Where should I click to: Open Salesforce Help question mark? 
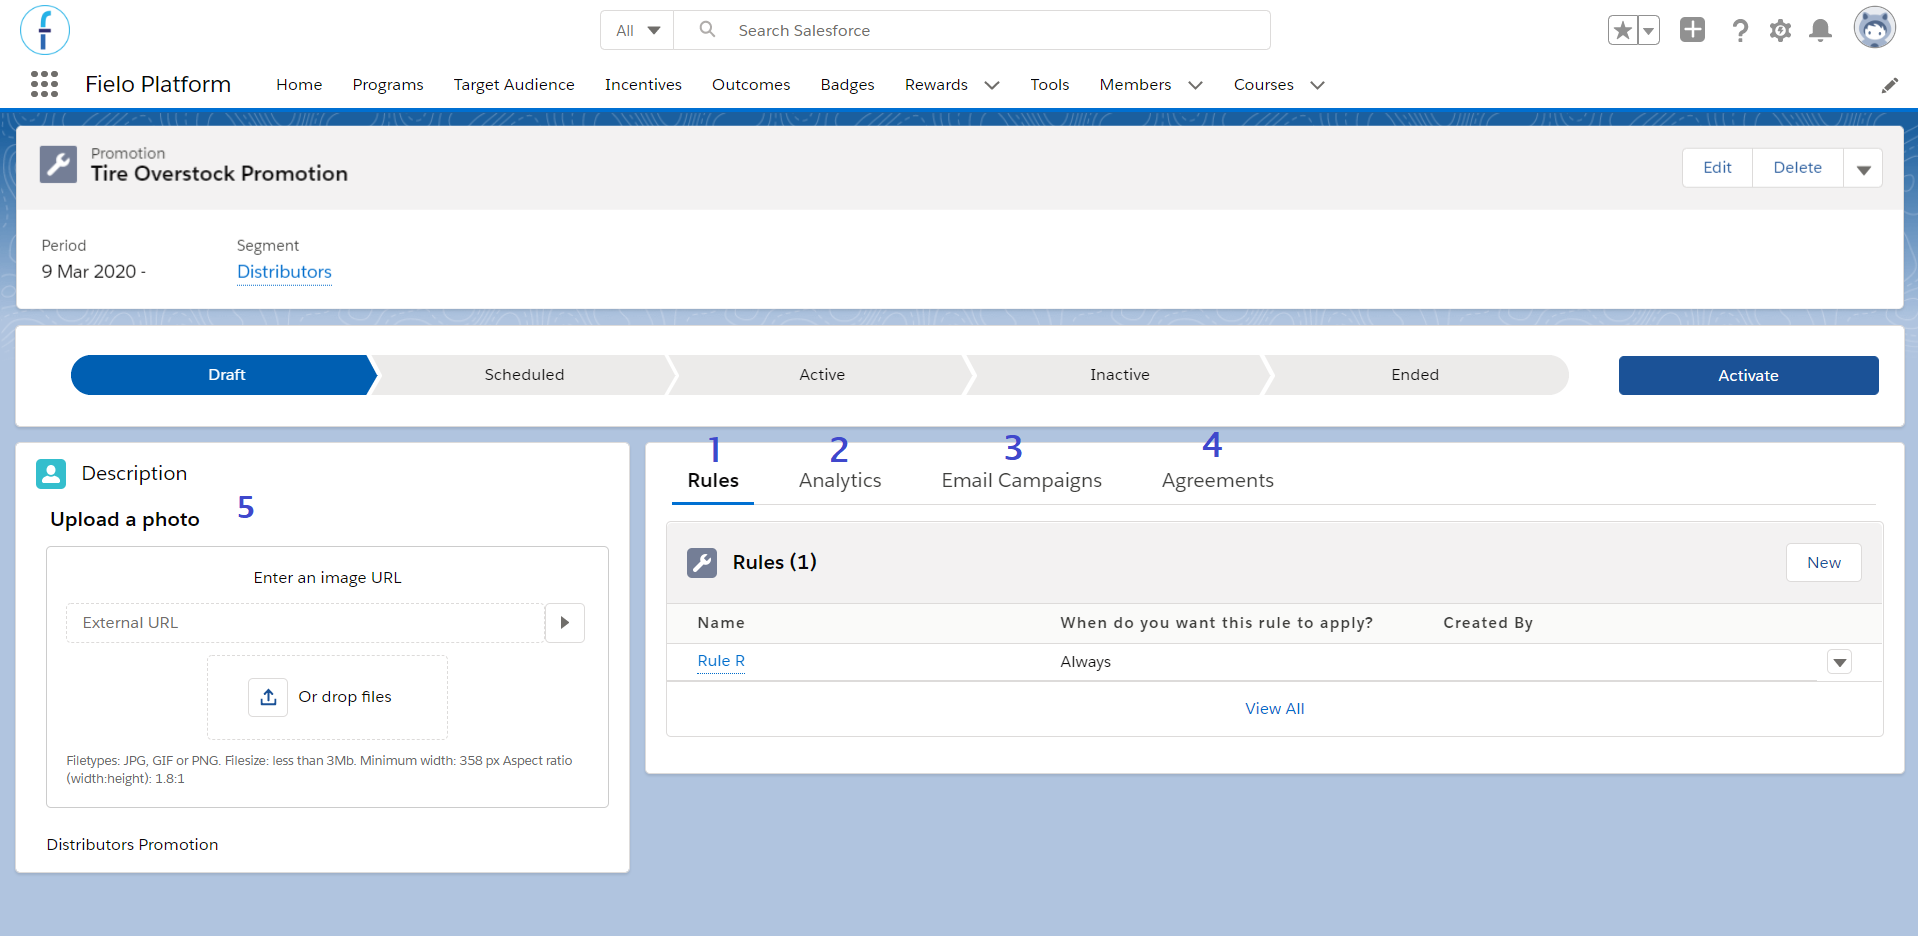pyautogui.click(x=1740, y=31)
